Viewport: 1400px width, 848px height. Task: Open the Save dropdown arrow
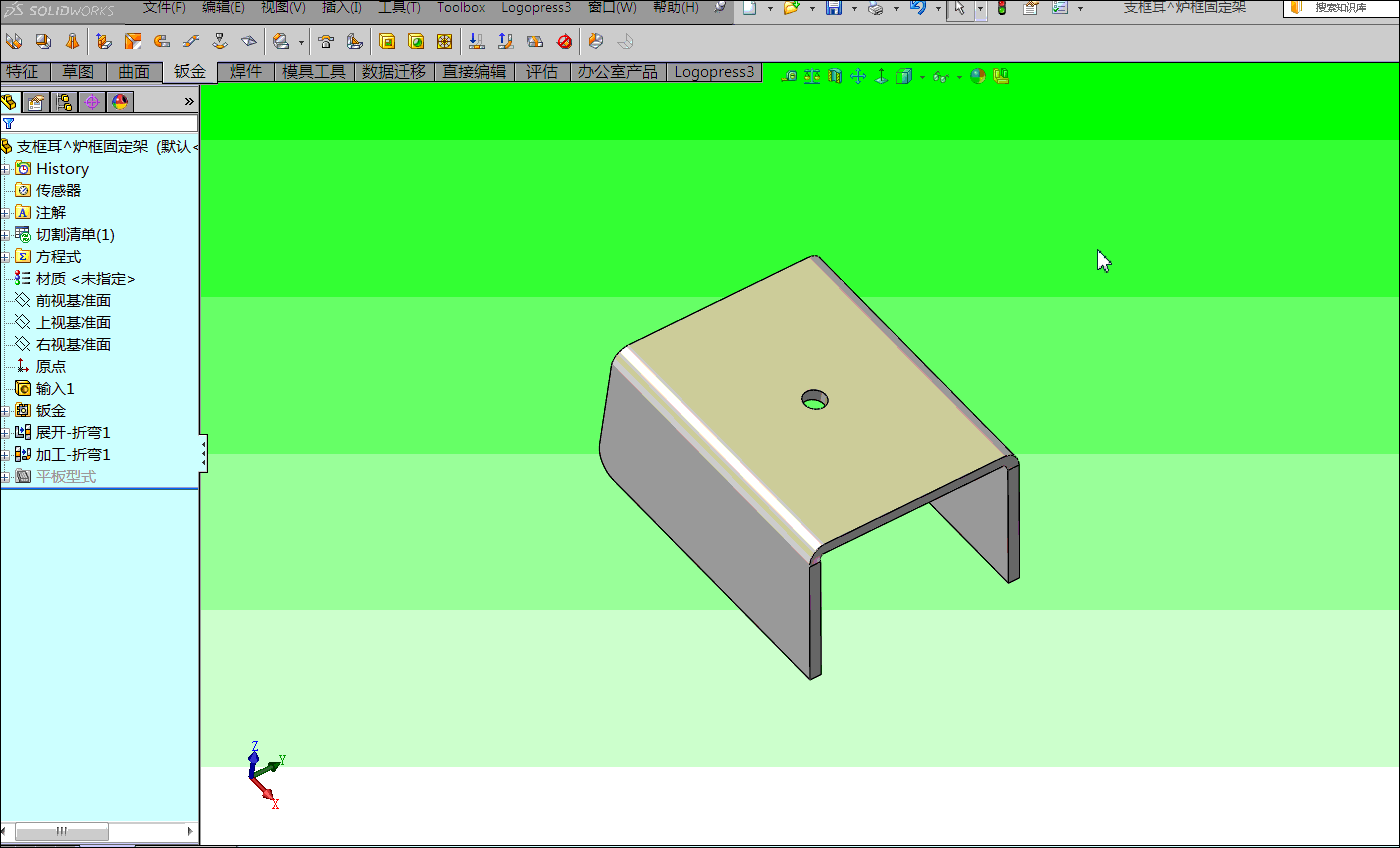point(854,8)
